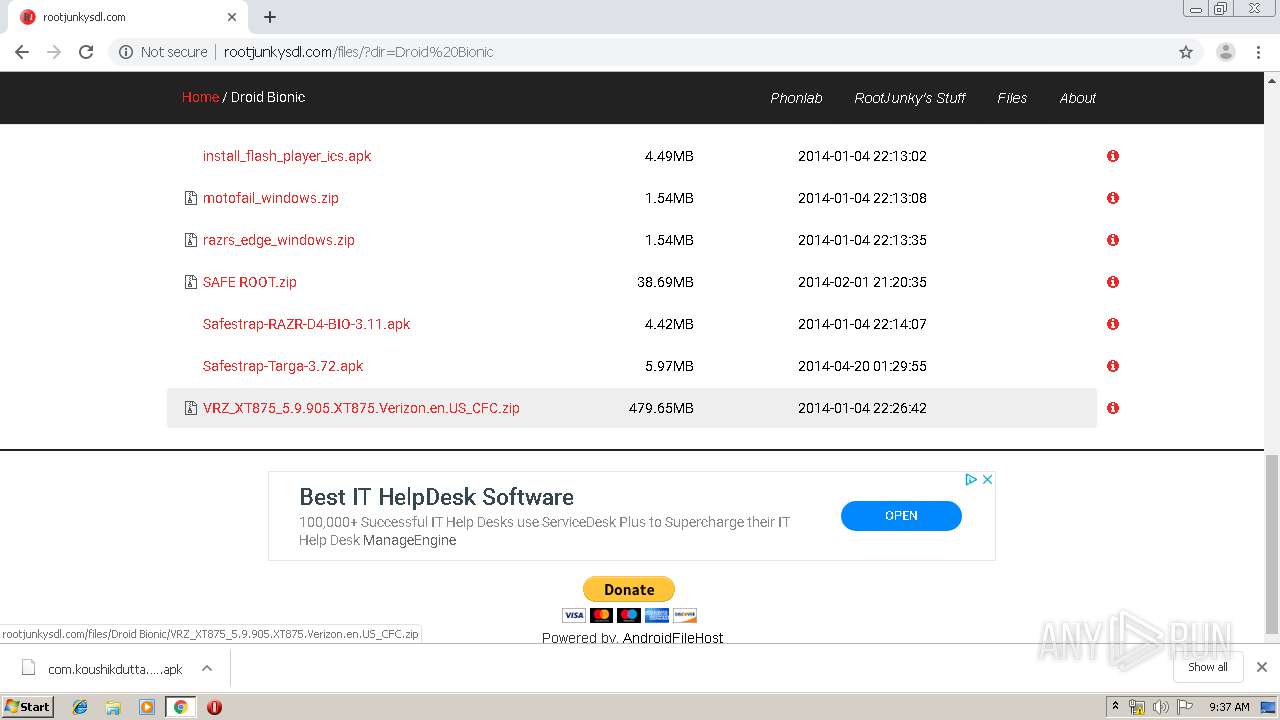Image resolution: width=1280 pixels, height=720 pixels.
Task: Click the Windows Start button
Action: click(27, 707)
